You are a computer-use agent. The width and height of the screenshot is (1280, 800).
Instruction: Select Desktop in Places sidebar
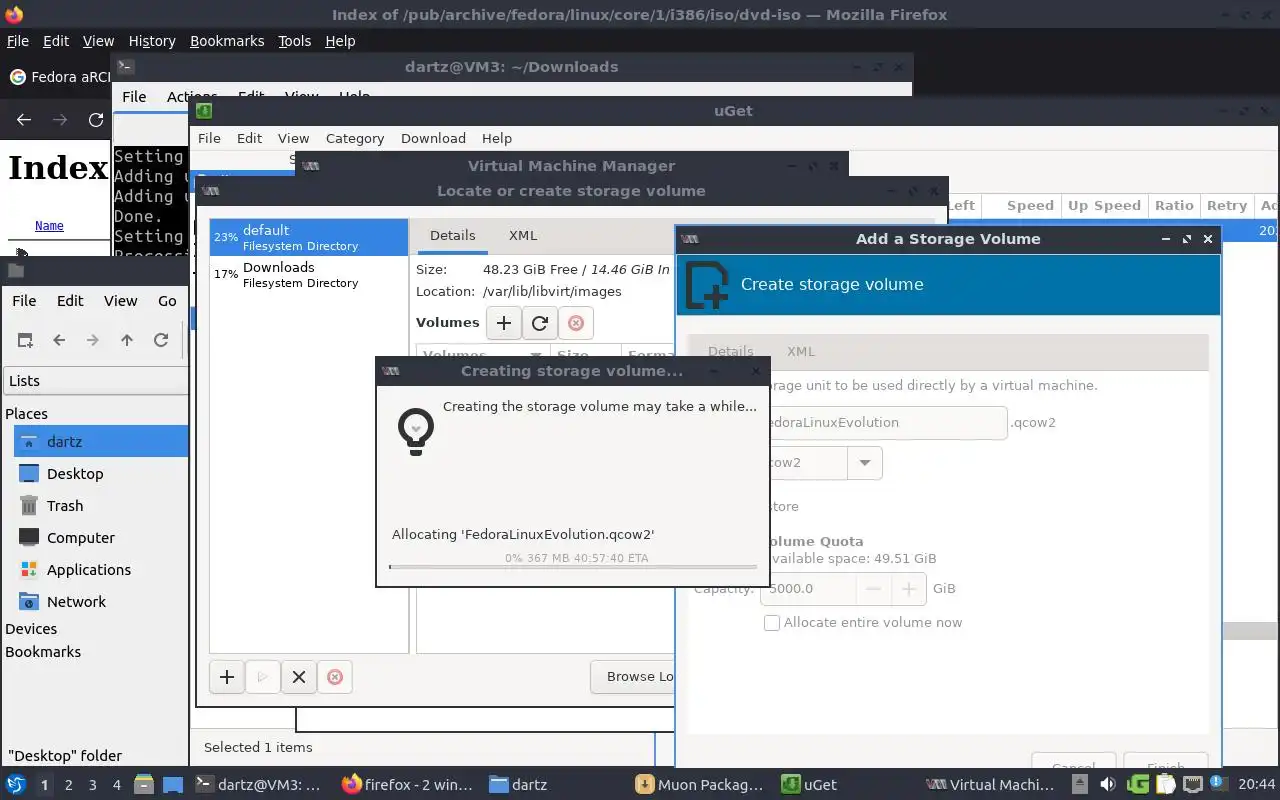click(x=101, y=474)
